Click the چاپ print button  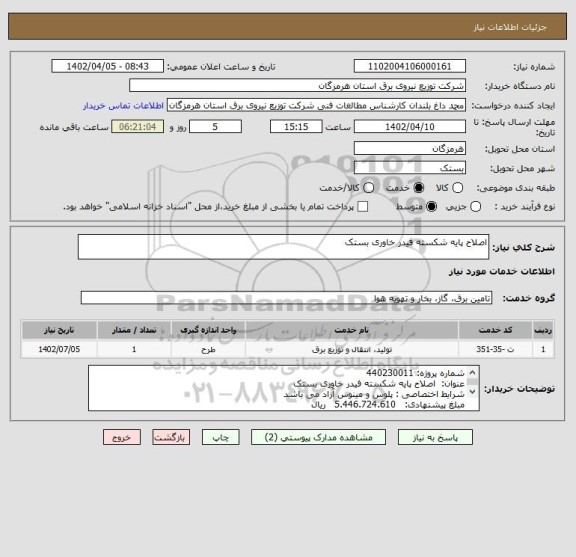220,437
